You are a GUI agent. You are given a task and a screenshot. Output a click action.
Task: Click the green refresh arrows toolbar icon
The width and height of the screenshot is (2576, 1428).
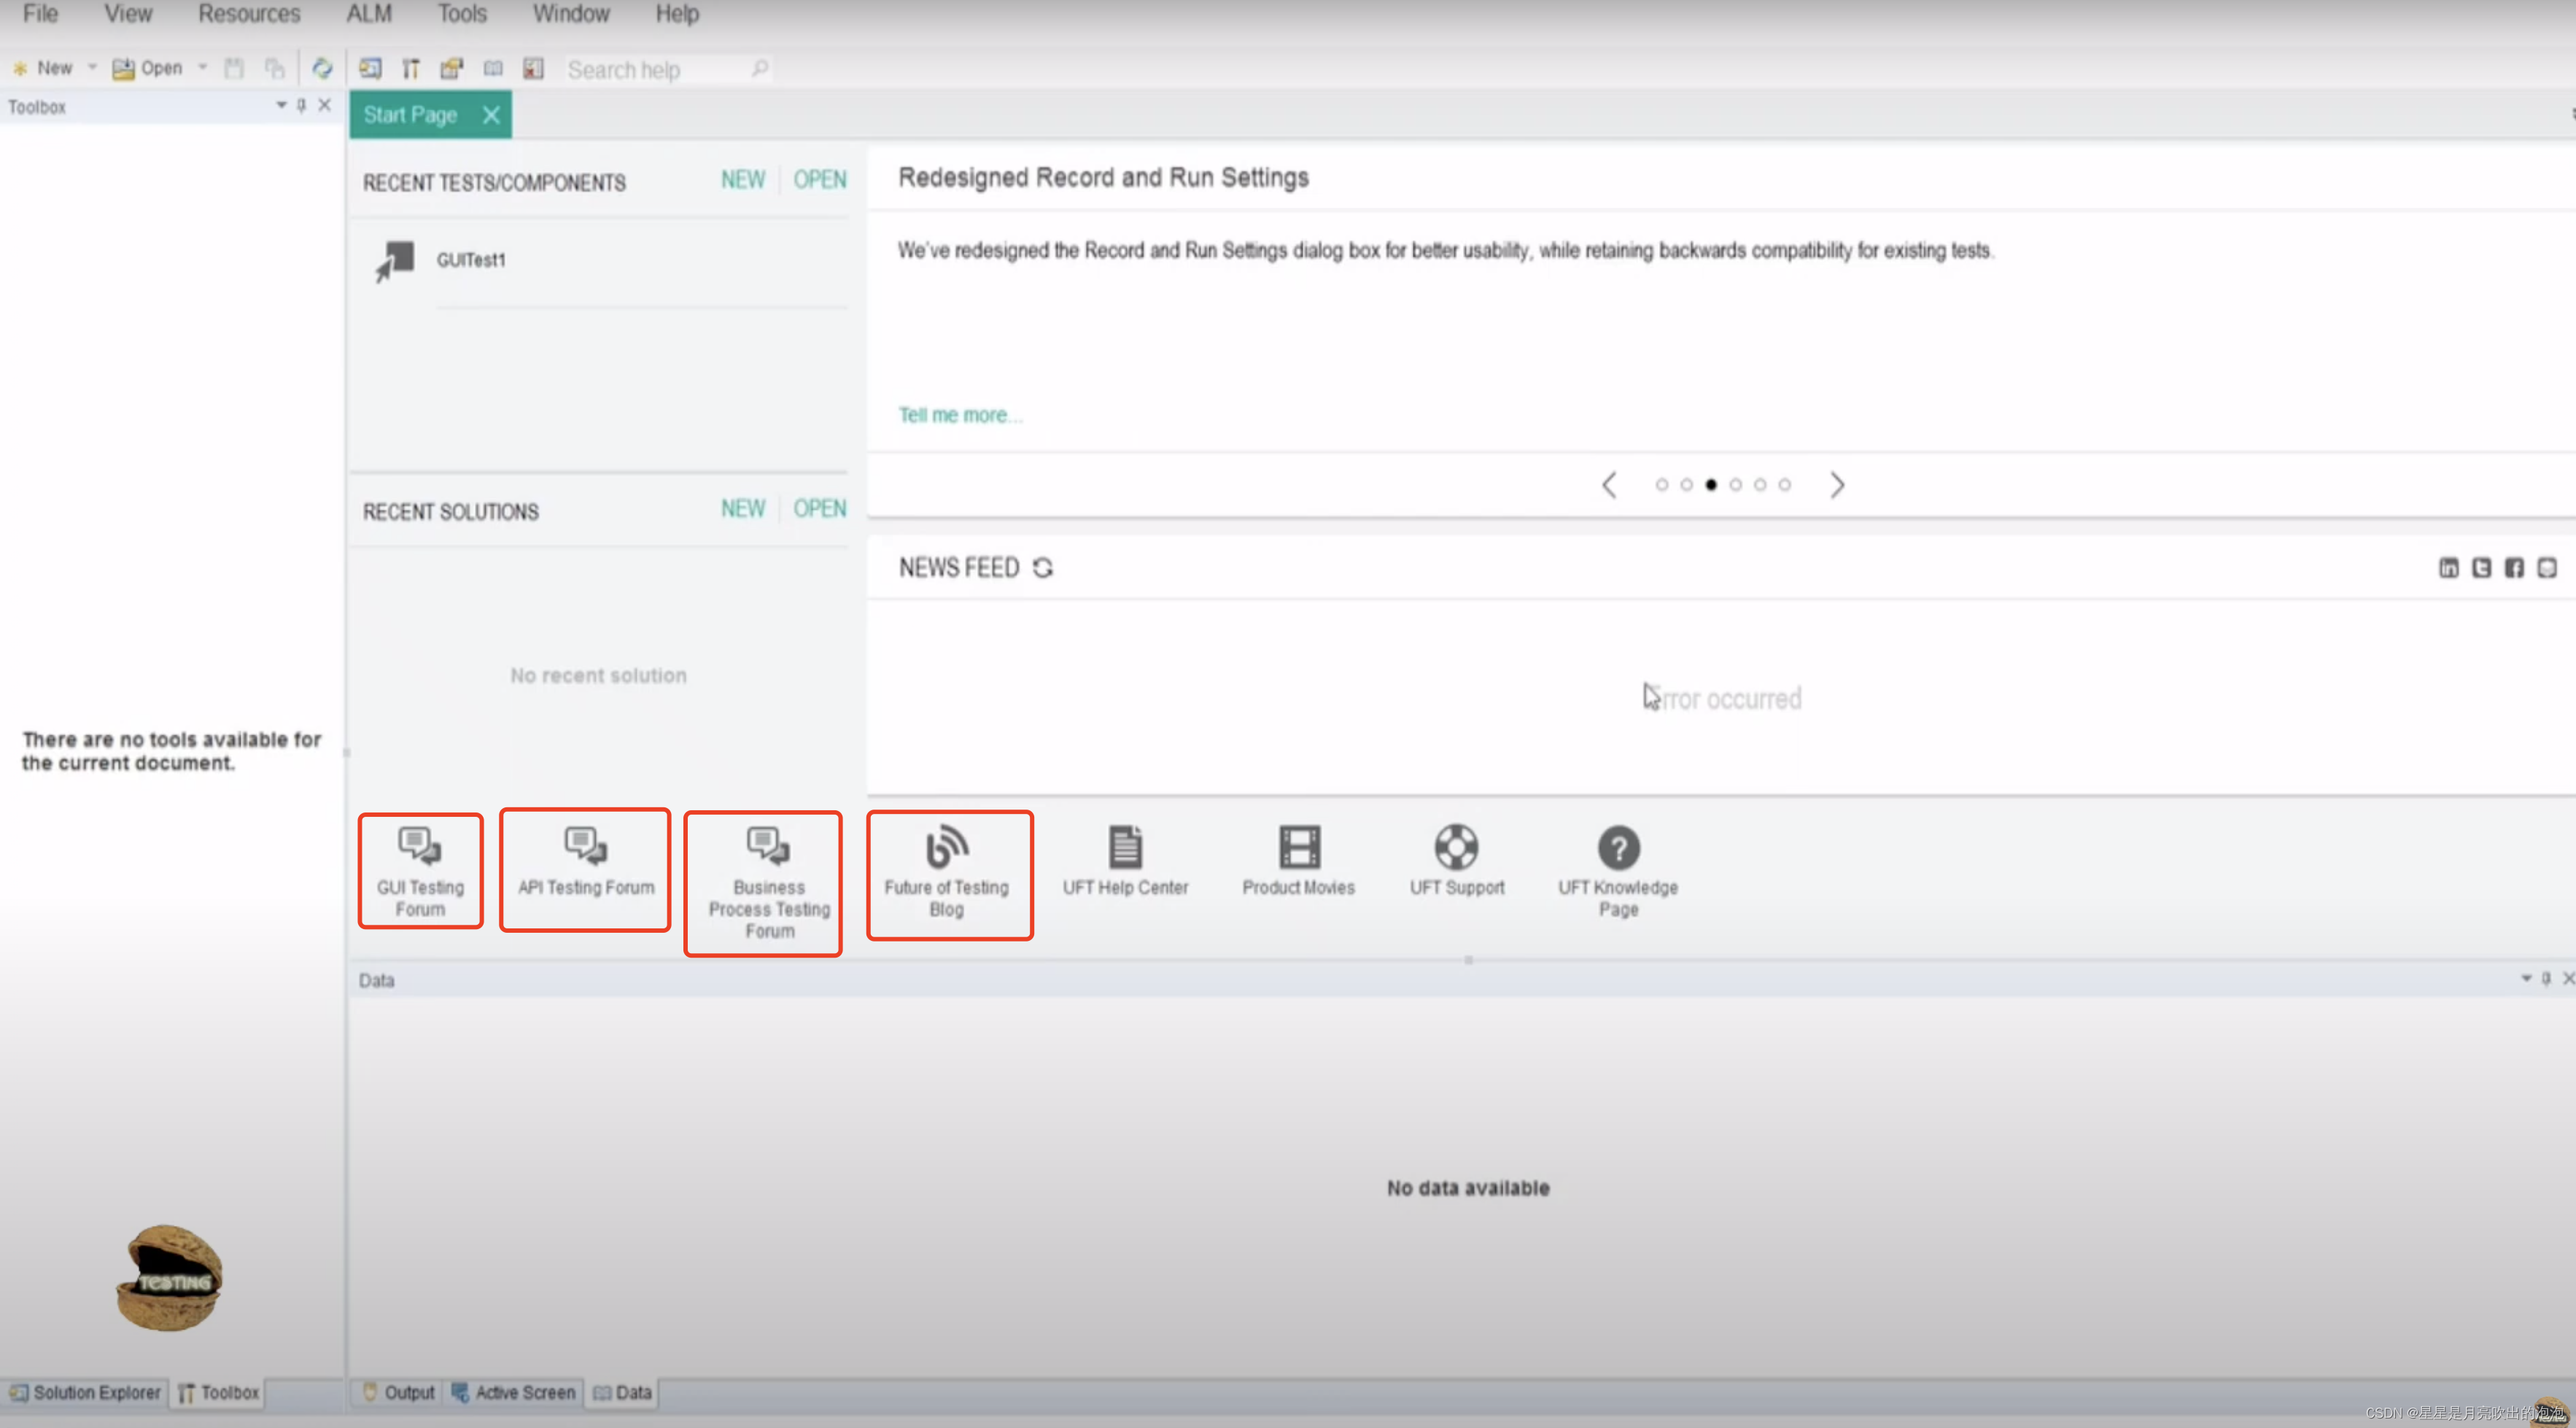click(x=322, y=68)
